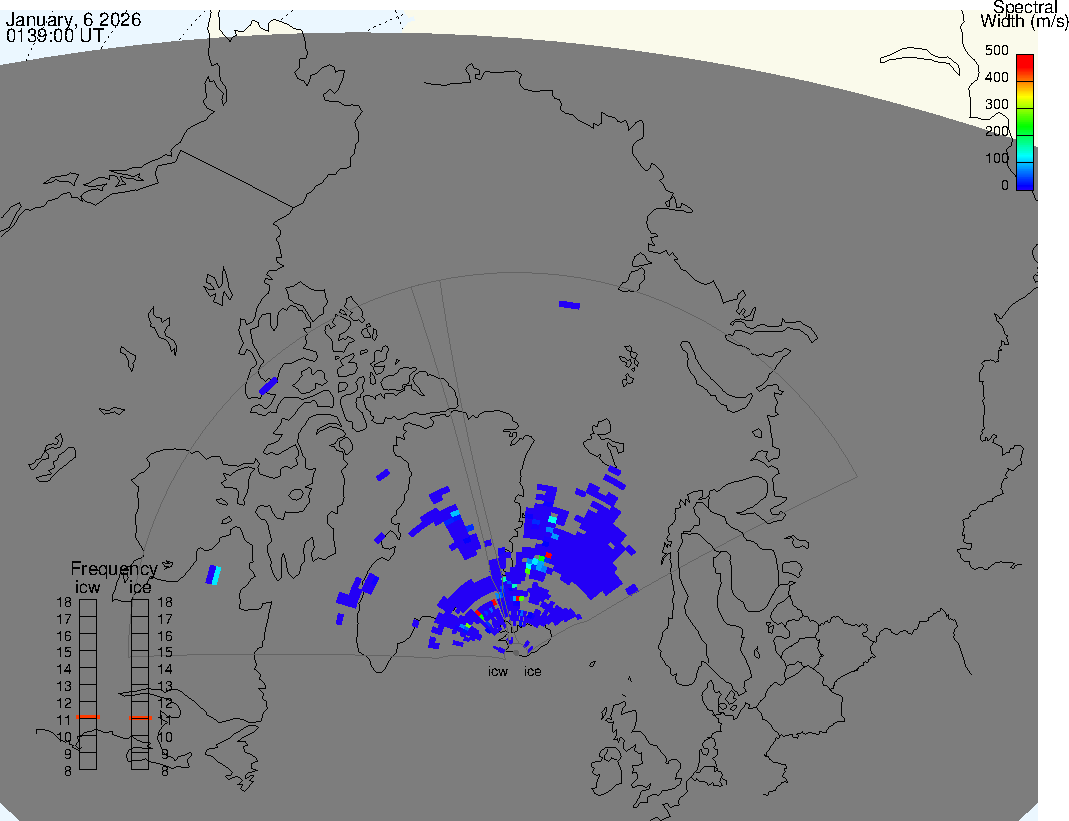Click the date text January, 6 2026
The height and width of the screenshot is (821, 1069).
[74, 19]
